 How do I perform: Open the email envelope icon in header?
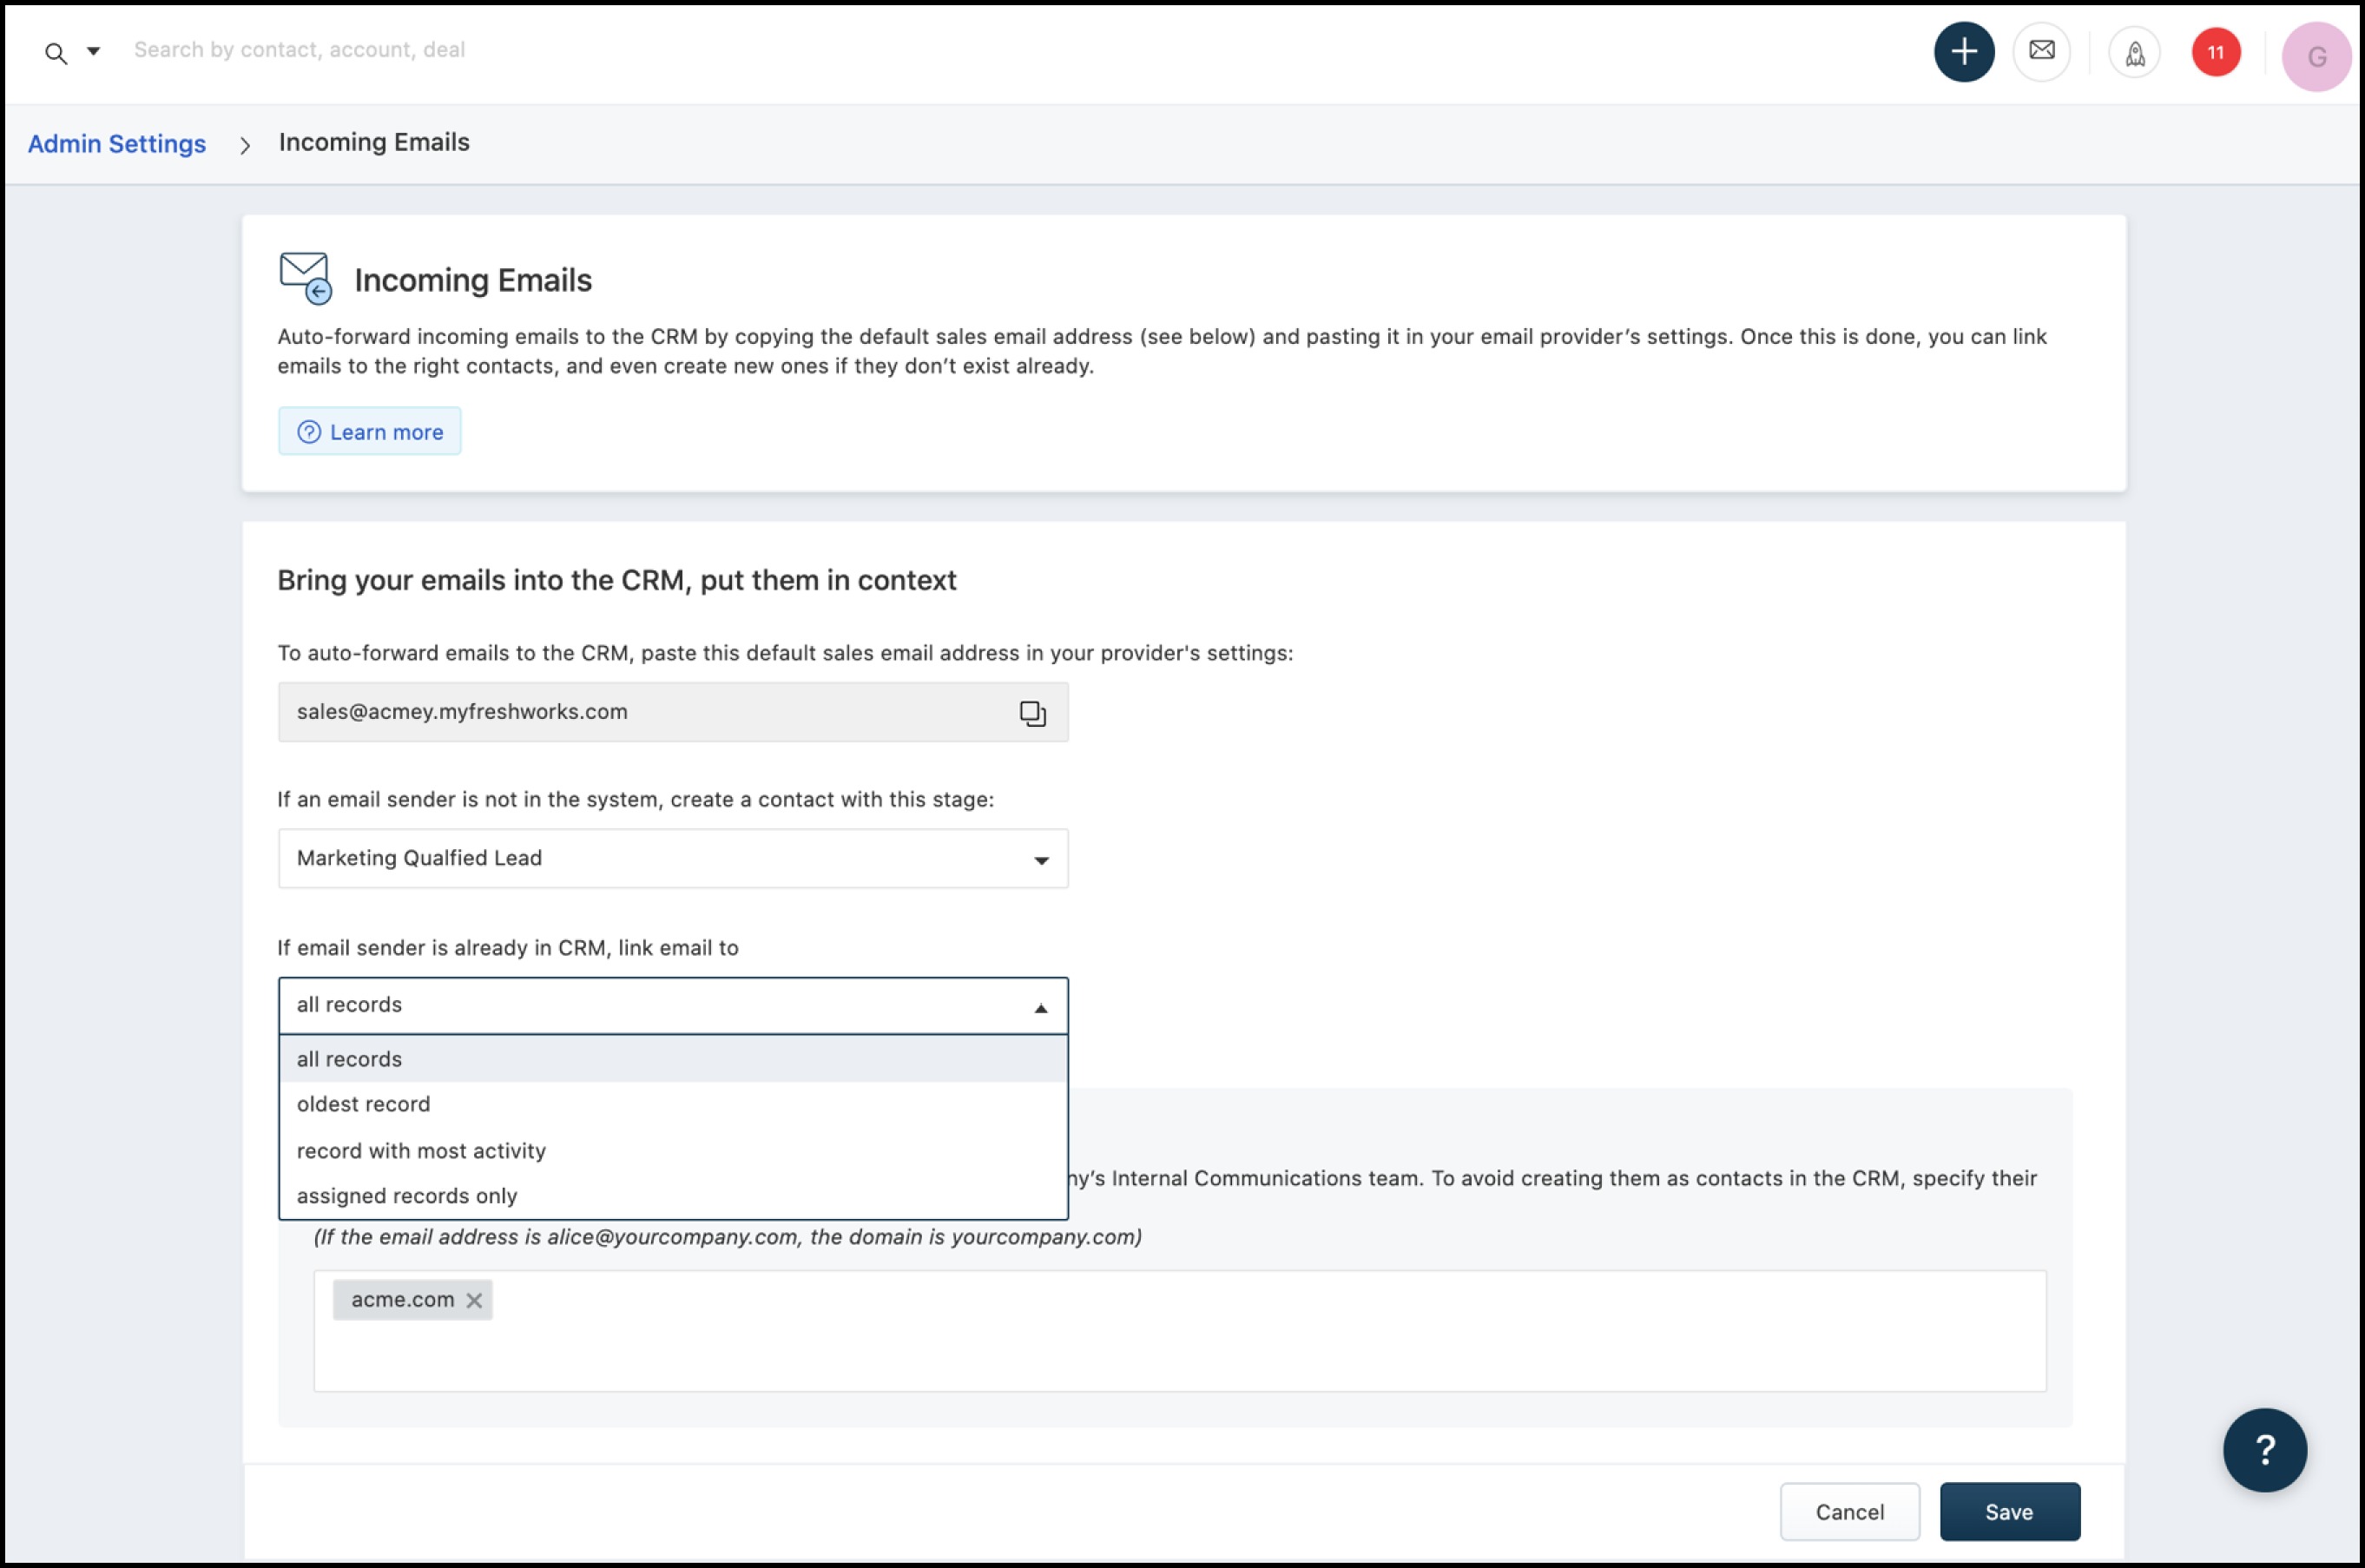click(2041, 51)
